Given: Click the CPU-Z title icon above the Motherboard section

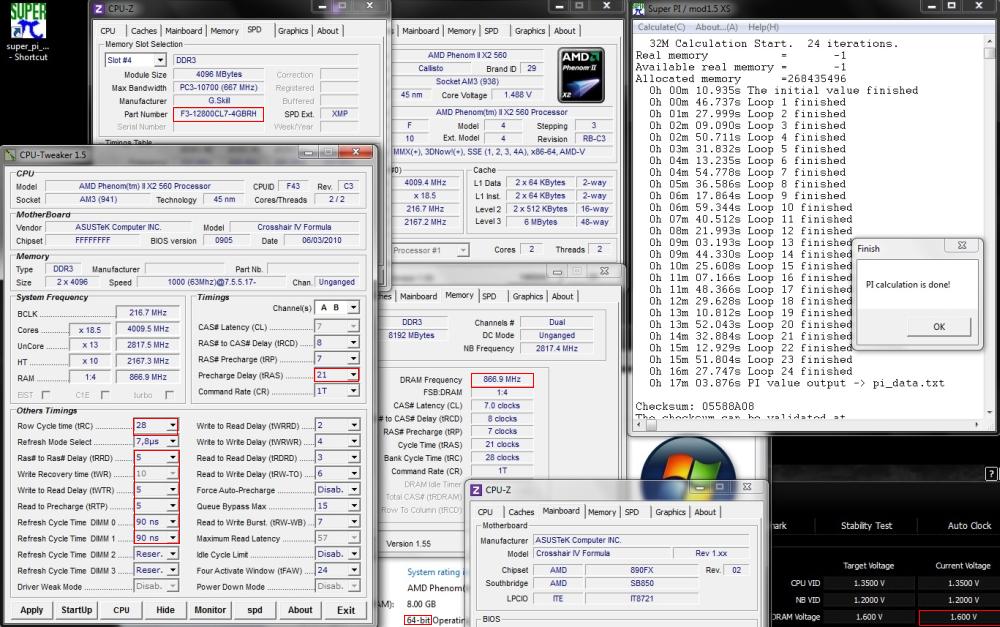Looking at the screenshot, I should [x=476, y=490].
